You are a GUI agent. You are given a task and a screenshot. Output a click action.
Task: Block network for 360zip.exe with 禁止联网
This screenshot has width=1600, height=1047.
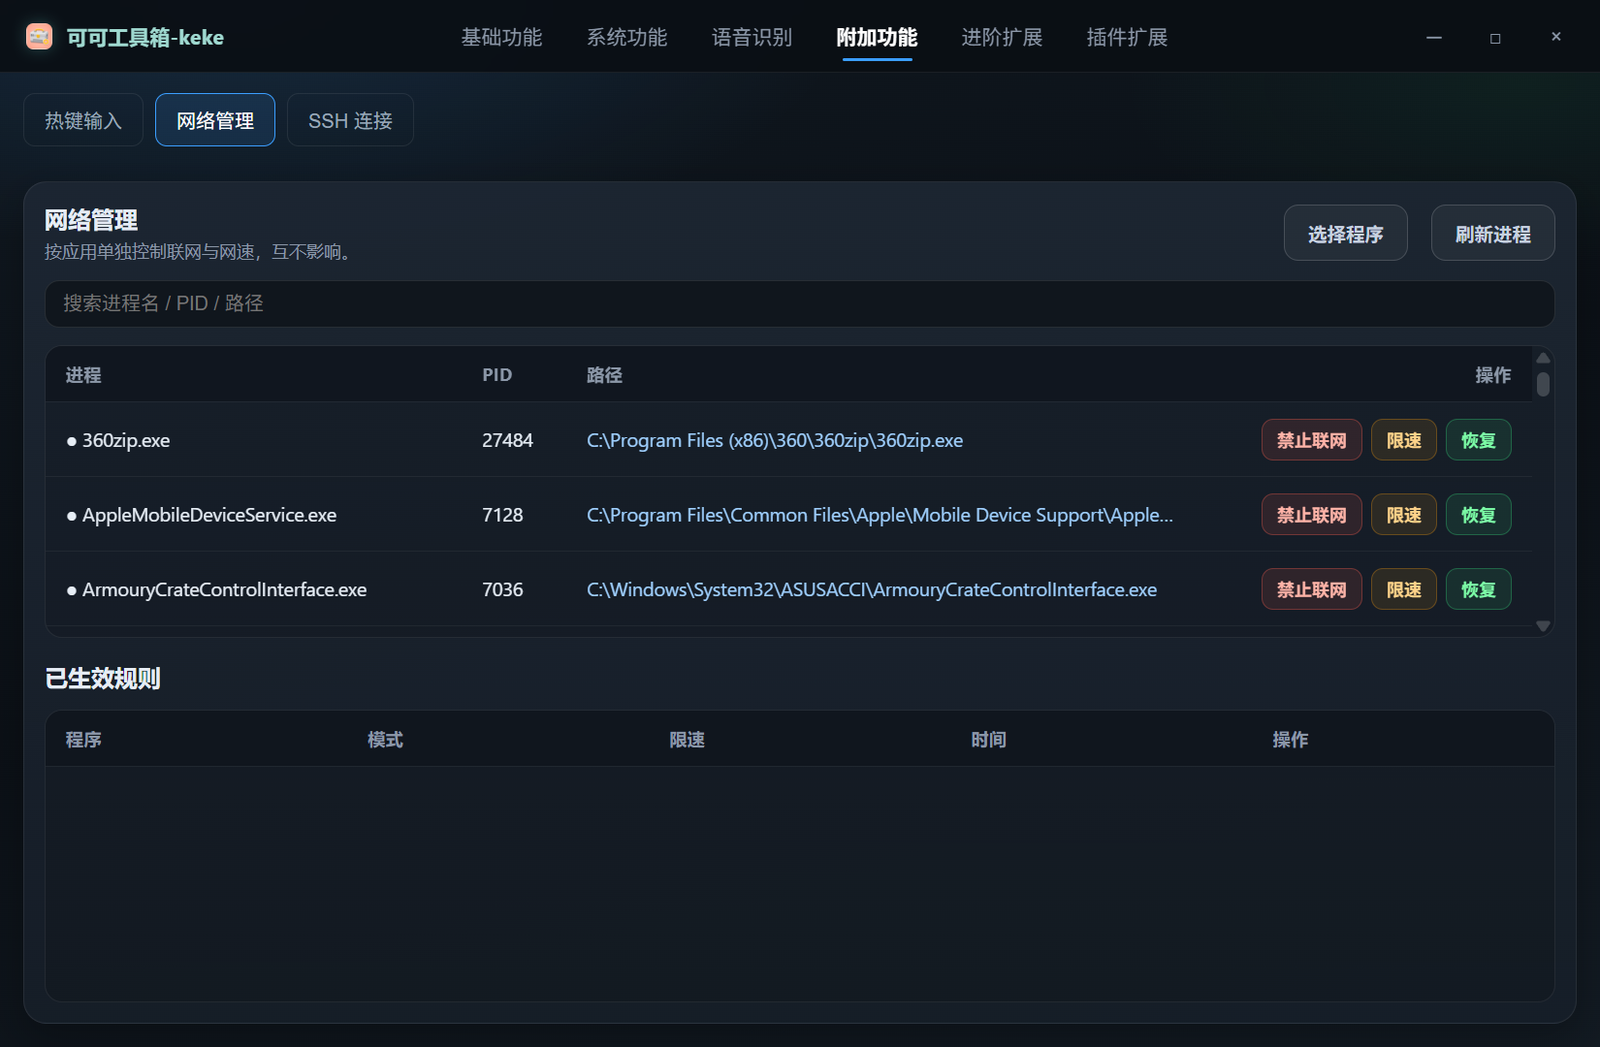tap(1312, 440)
